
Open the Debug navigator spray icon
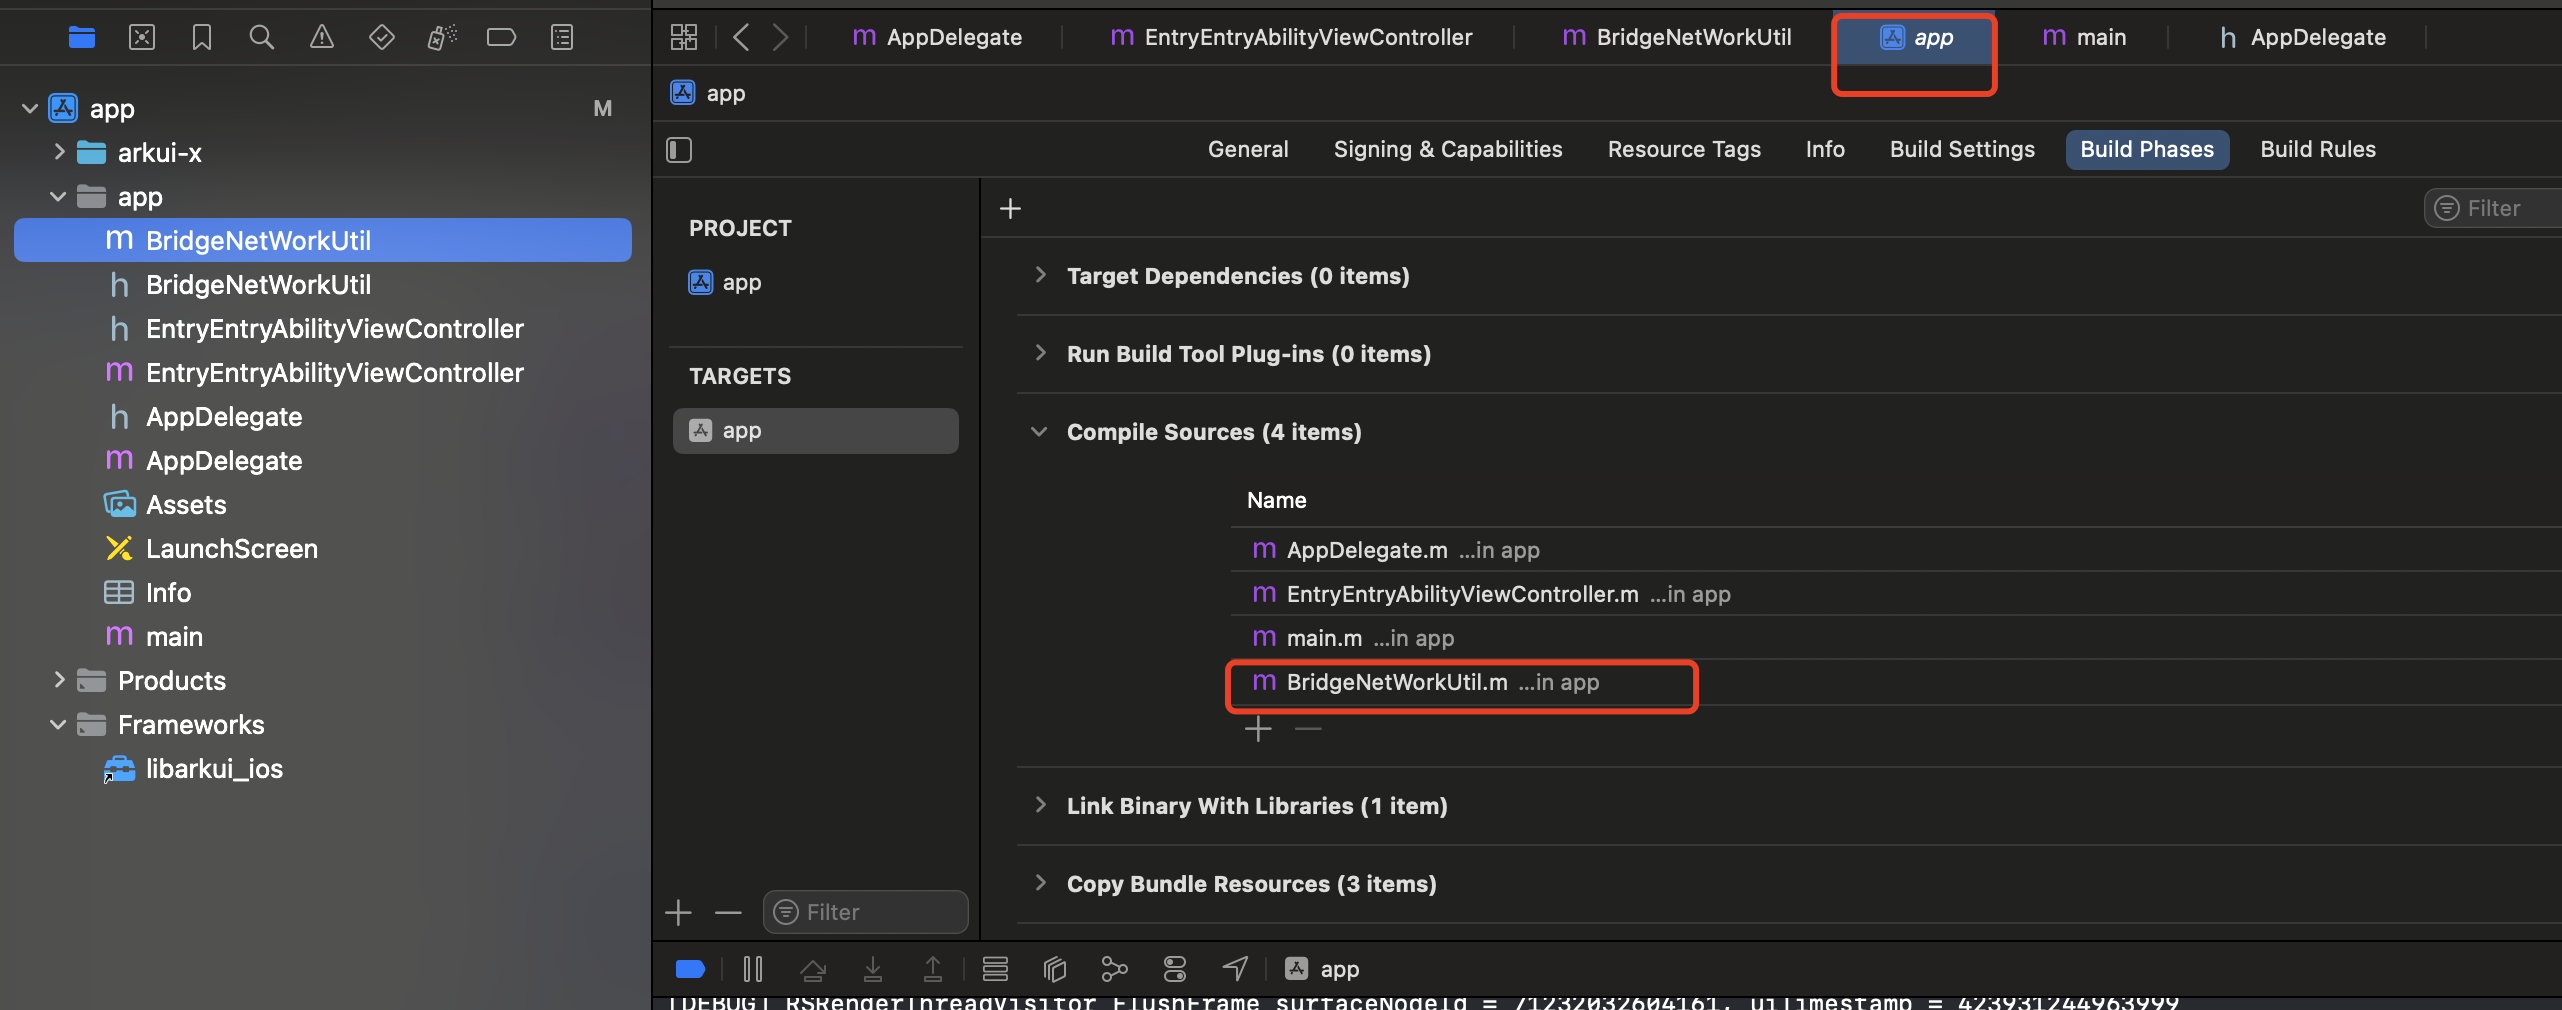442,38
